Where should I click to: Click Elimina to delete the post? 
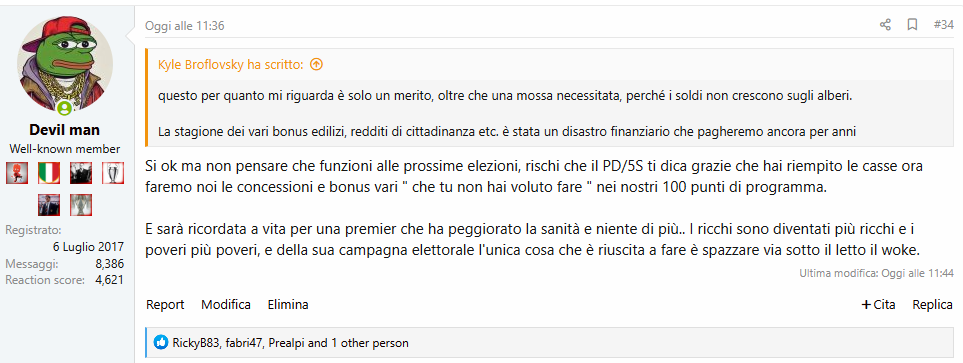point(288,305)
